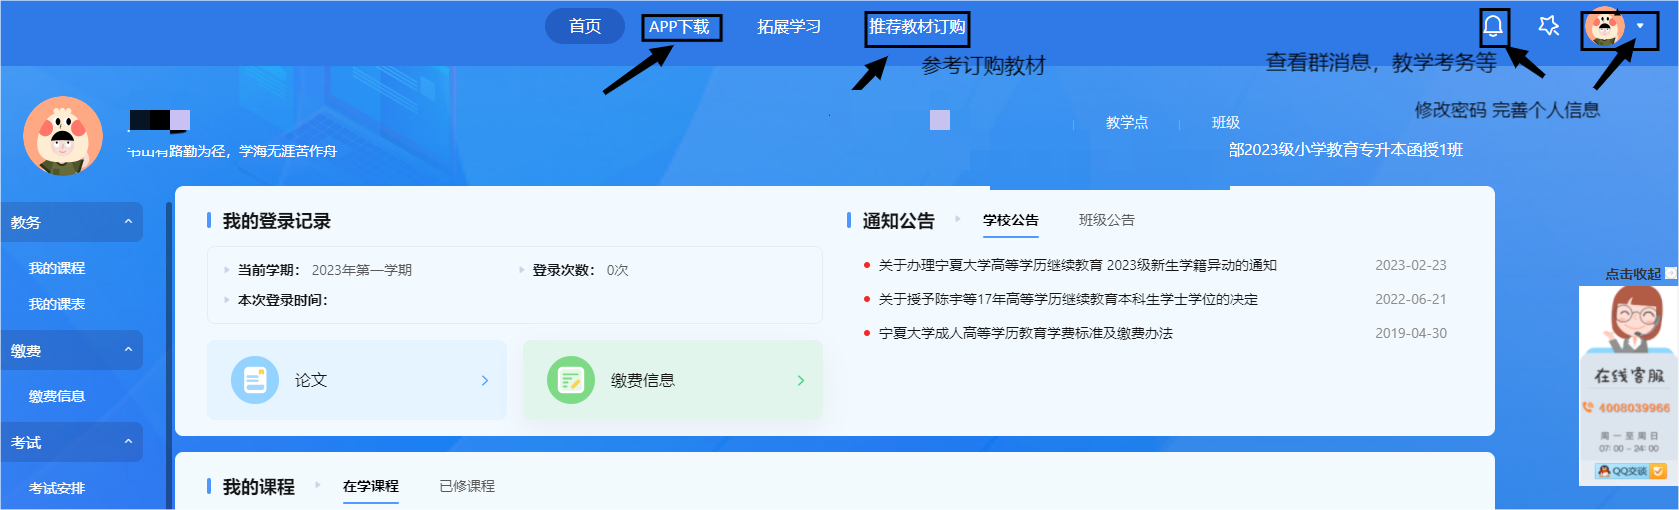Click the 论文 document icon card

pyautogui.click(x=356, y=380)
